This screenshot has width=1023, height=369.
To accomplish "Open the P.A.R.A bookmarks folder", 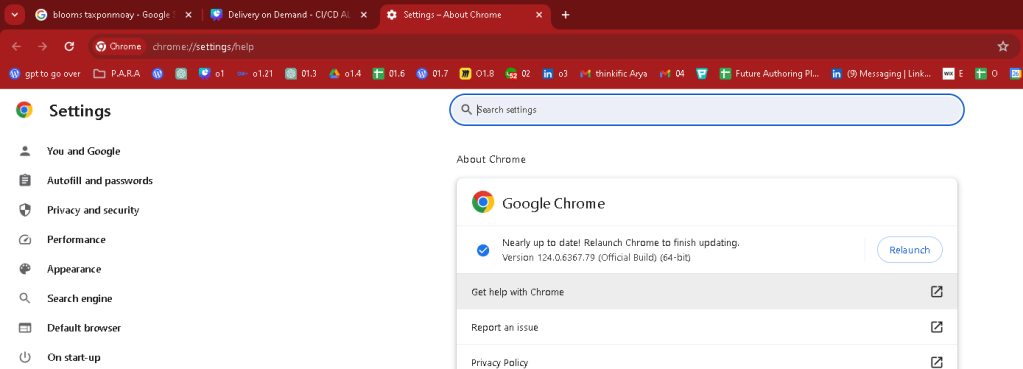I will 117,74.
